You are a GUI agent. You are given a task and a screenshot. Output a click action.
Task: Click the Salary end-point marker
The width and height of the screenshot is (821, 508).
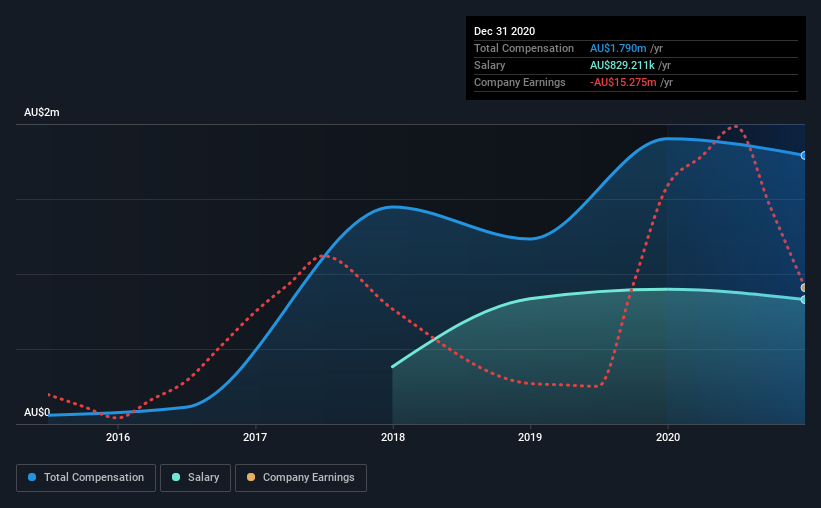804,300
